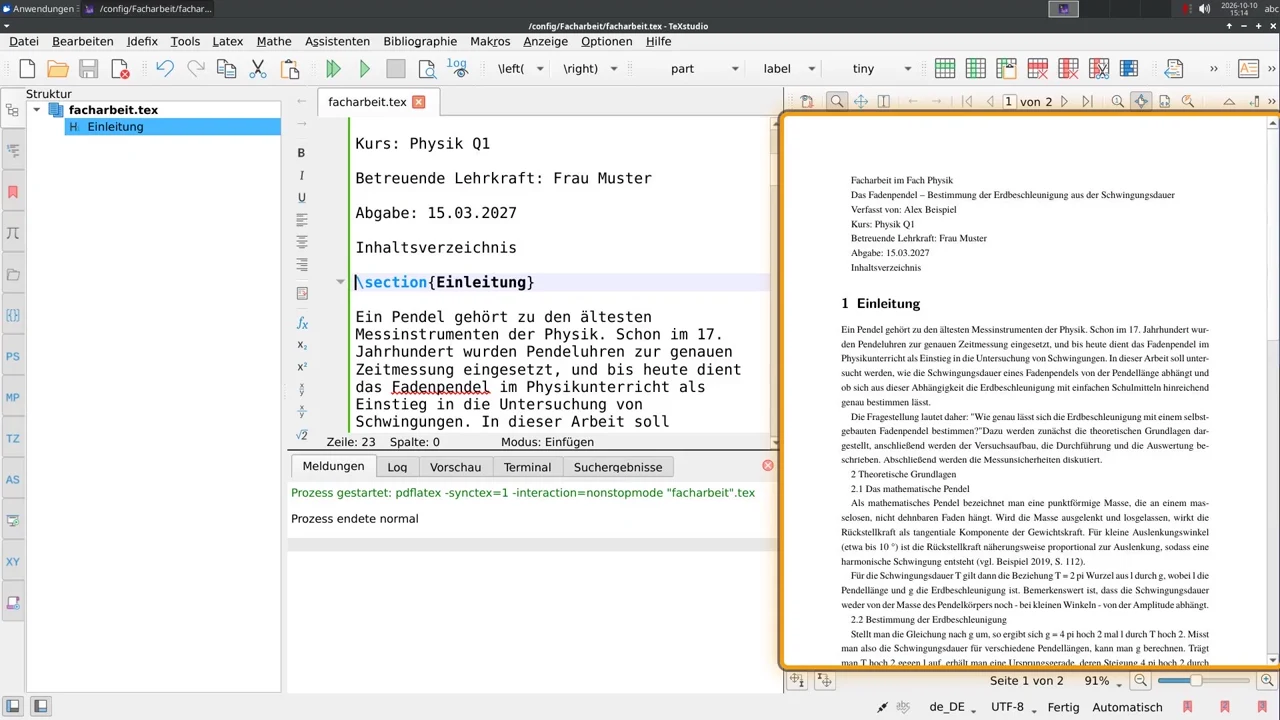Collapse the facharbeit.tex tree node
Screen dimensions: 1280x720
[x=37, y=110]
